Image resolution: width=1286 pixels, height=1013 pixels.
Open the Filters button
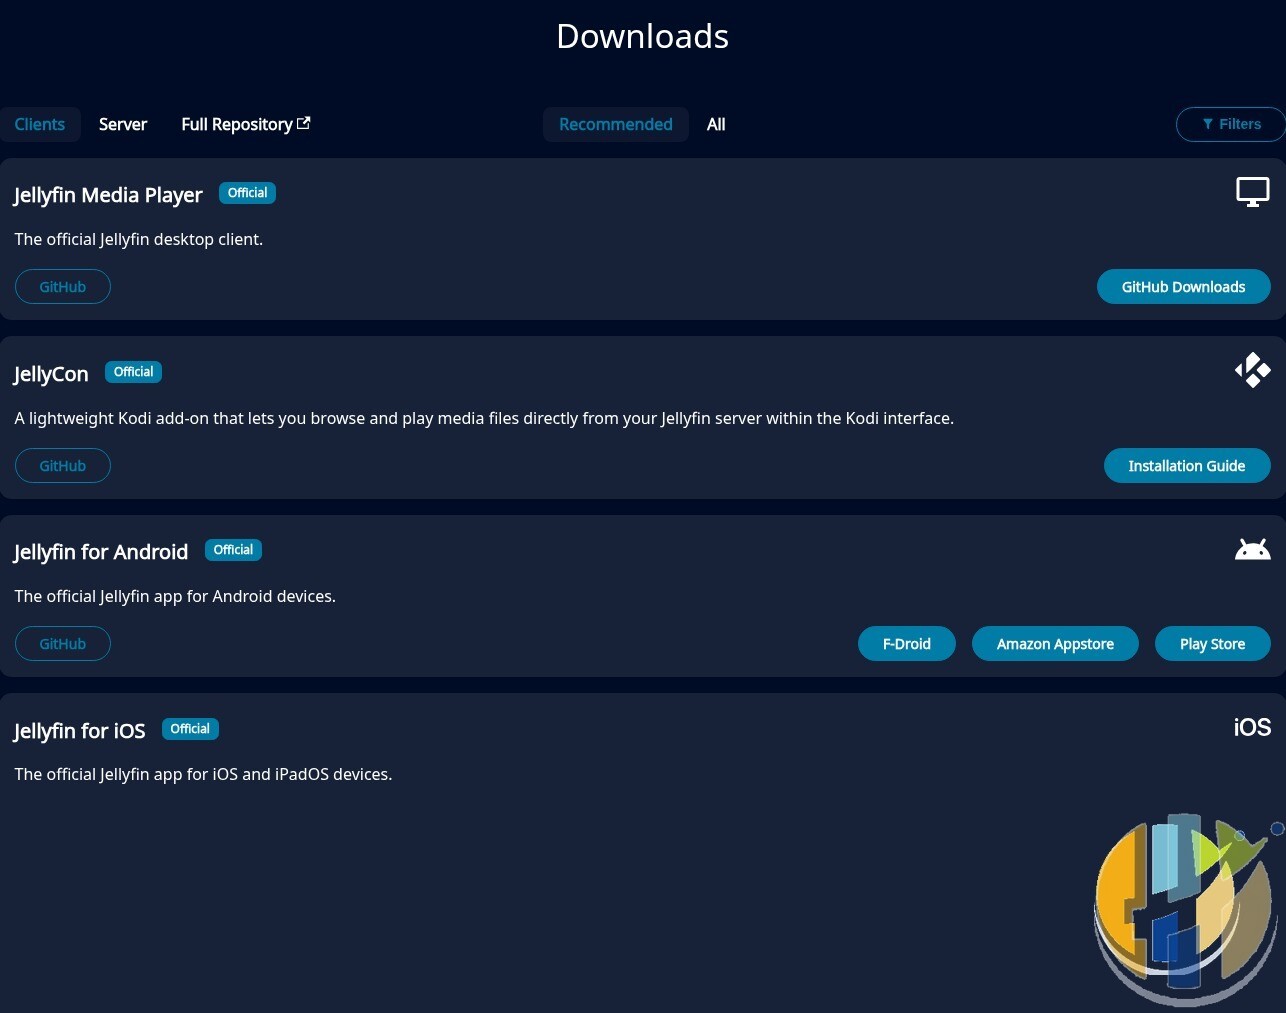tap(1231, 124)
